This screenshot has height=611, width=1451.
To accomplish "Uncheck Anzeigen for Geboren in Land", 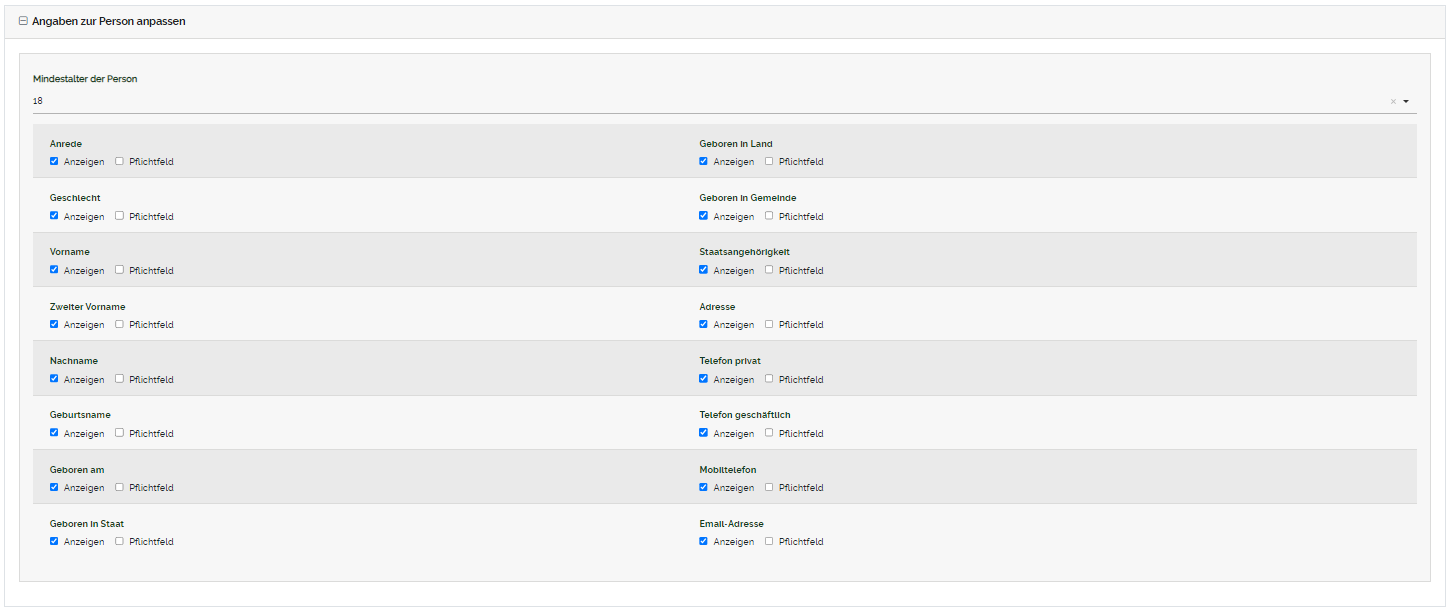I will pyautogui.click(x=704, y=161).
